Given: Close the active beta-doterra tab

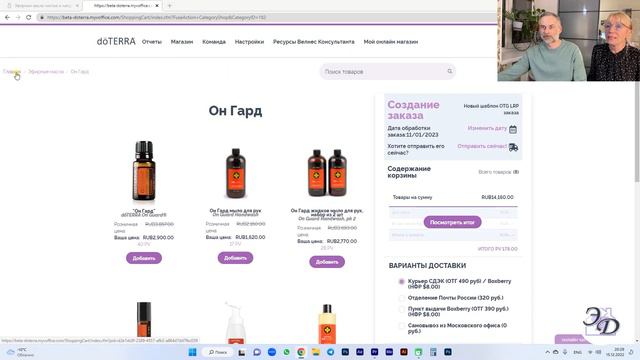Looking at the screenshot, I should 157,6.
